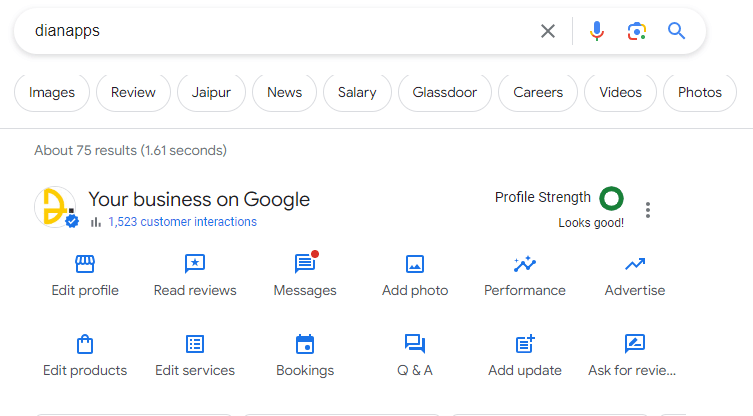Open the Bookings calendar icon
This screenshot has height=416, width=753.
tap(305, 344)
